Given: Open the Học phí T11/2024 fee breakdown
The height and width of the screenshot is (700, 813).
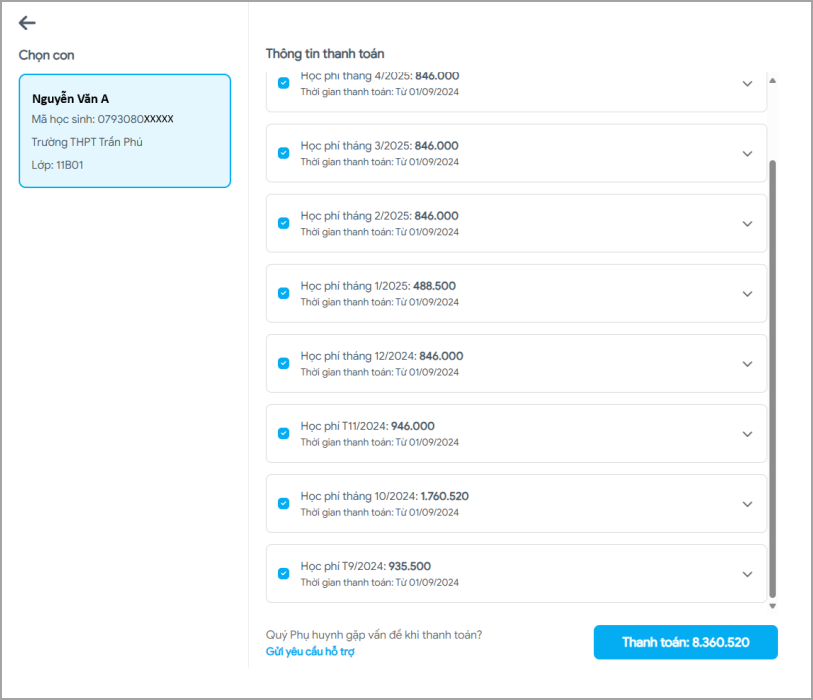Looking at the screenshot, I should [747, 434].
